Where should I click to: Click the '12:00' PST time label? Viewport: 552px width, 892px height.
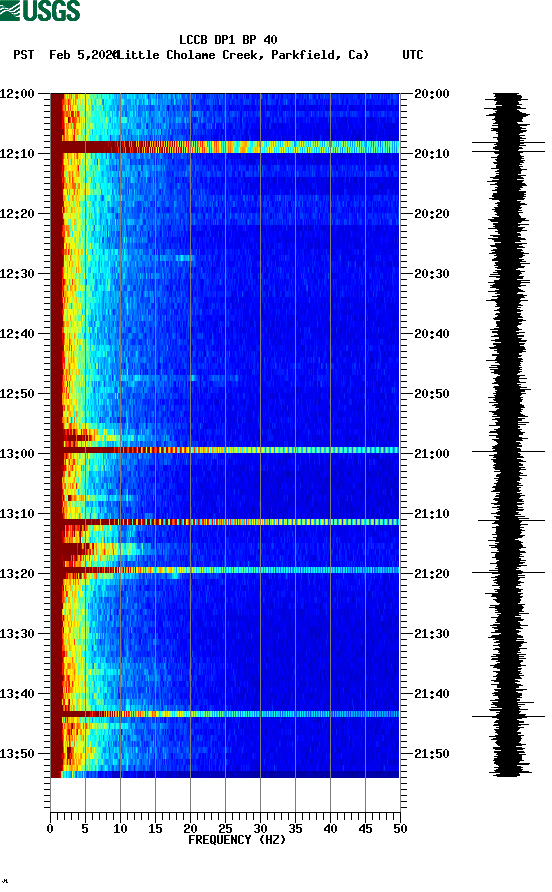(17, 93)
